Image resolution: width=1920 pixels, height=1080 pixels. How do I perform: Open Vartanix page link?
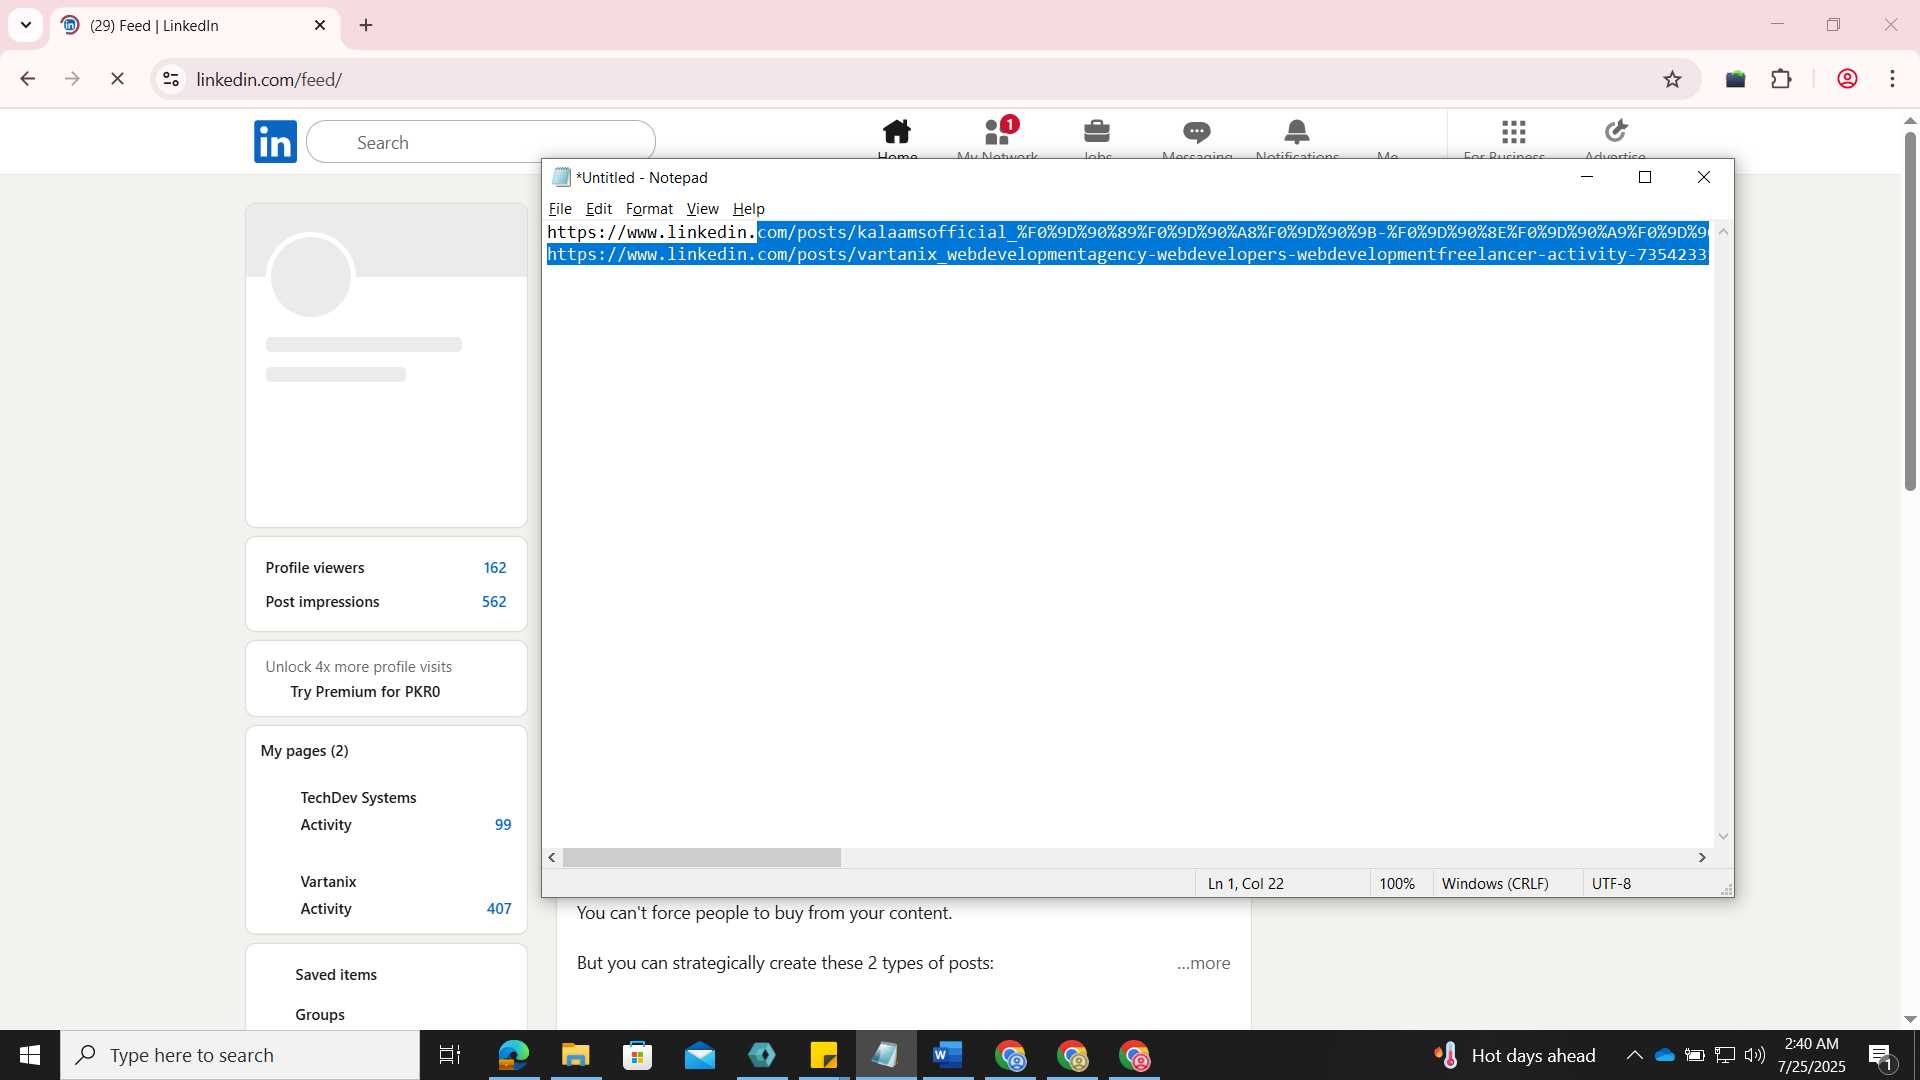pyautogui.click(x=328, y=881)
